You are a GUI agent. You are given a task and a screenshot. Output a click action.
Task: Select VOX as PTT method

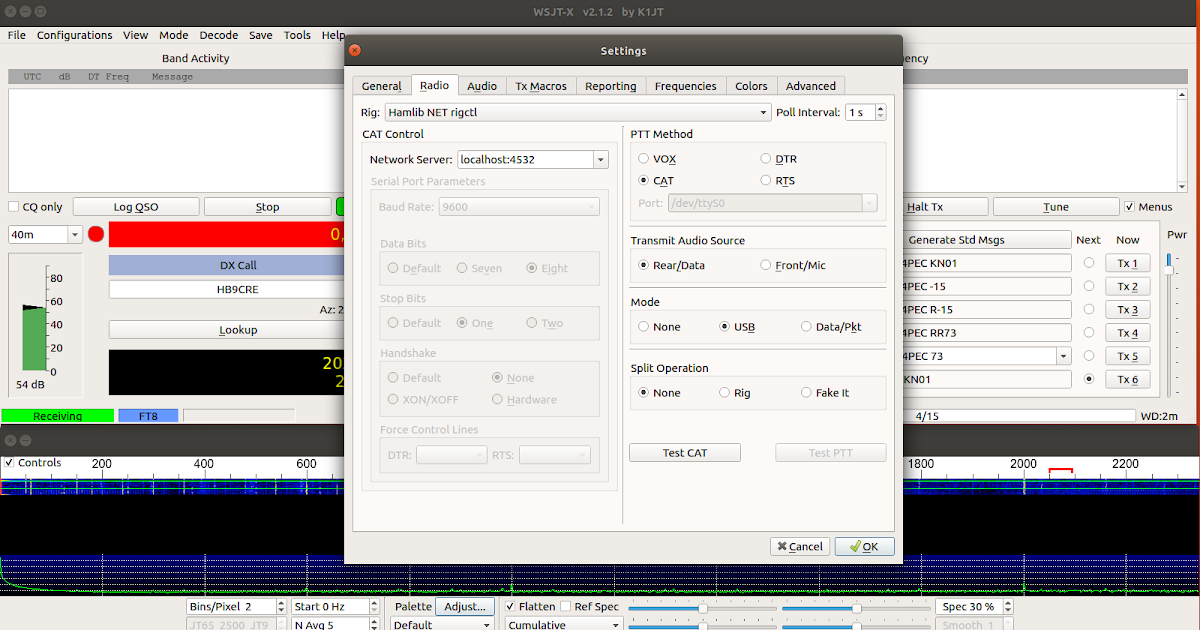[x=643, y=158]
